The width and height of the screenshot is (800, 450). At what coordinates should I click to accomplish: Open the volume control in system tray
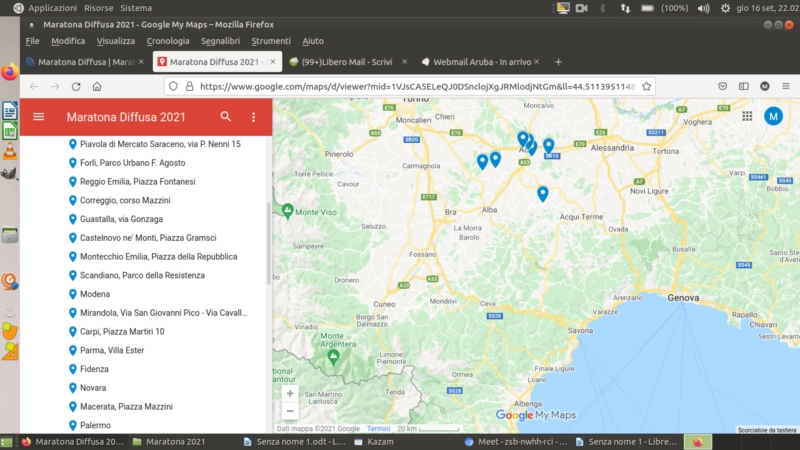coord(704,8)
